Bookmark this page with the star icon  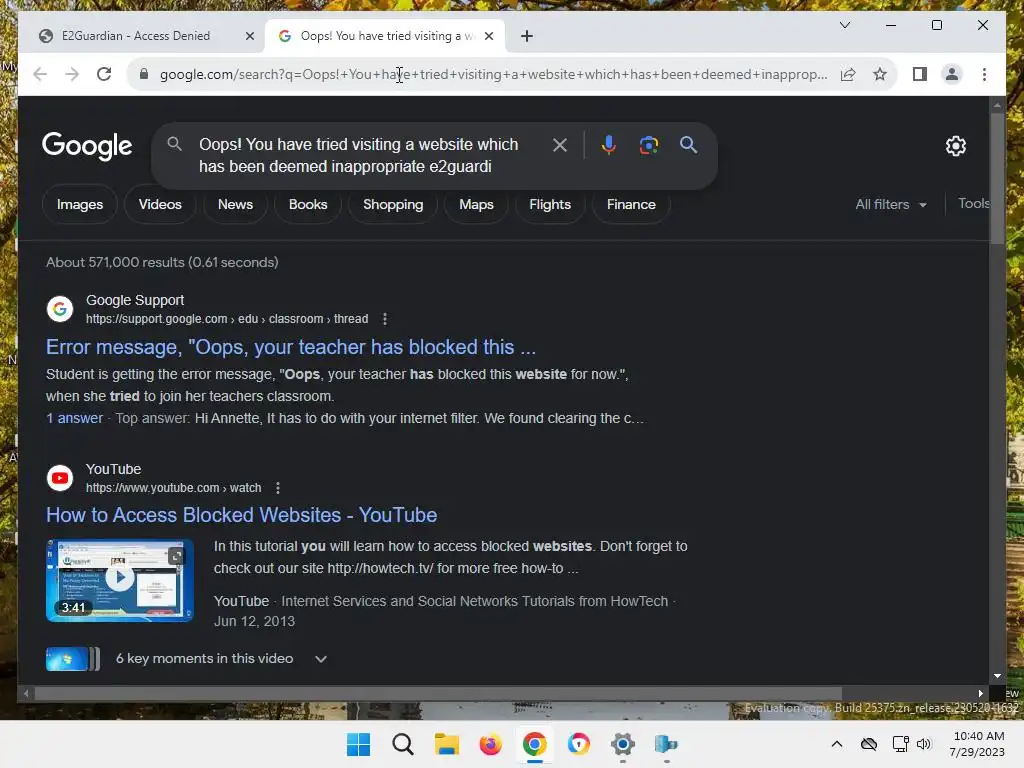(x=880, y=74)
